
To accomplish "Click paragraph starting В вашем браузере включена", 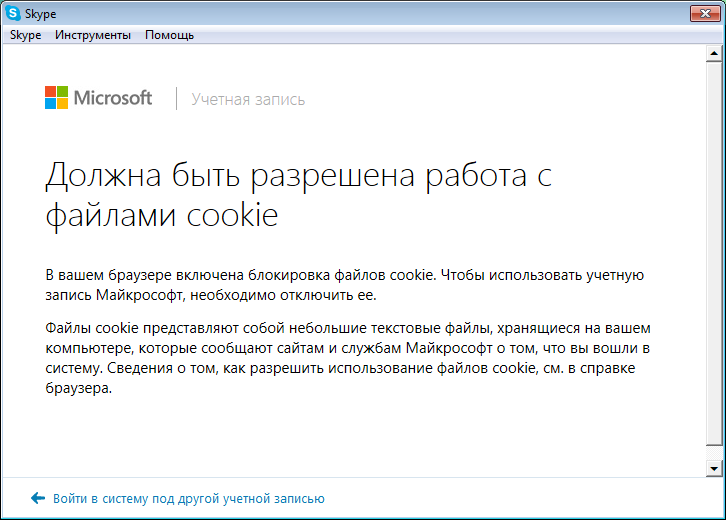I will [344, 285].
